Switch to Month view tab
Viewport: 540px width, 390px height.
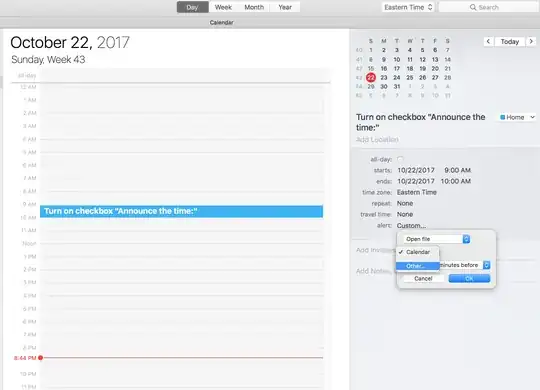pyautogui.click(x=254, y=7)
